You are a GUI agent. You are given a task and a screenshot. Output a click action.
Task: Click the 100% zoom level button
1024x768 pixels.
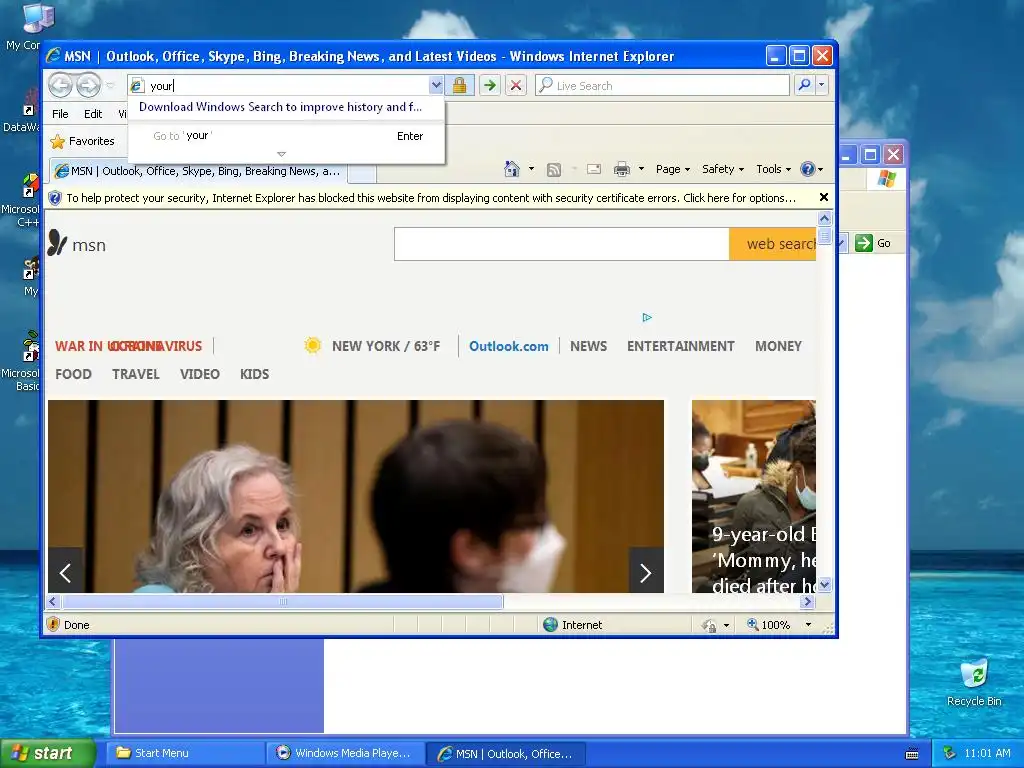(x=769, y=625)
